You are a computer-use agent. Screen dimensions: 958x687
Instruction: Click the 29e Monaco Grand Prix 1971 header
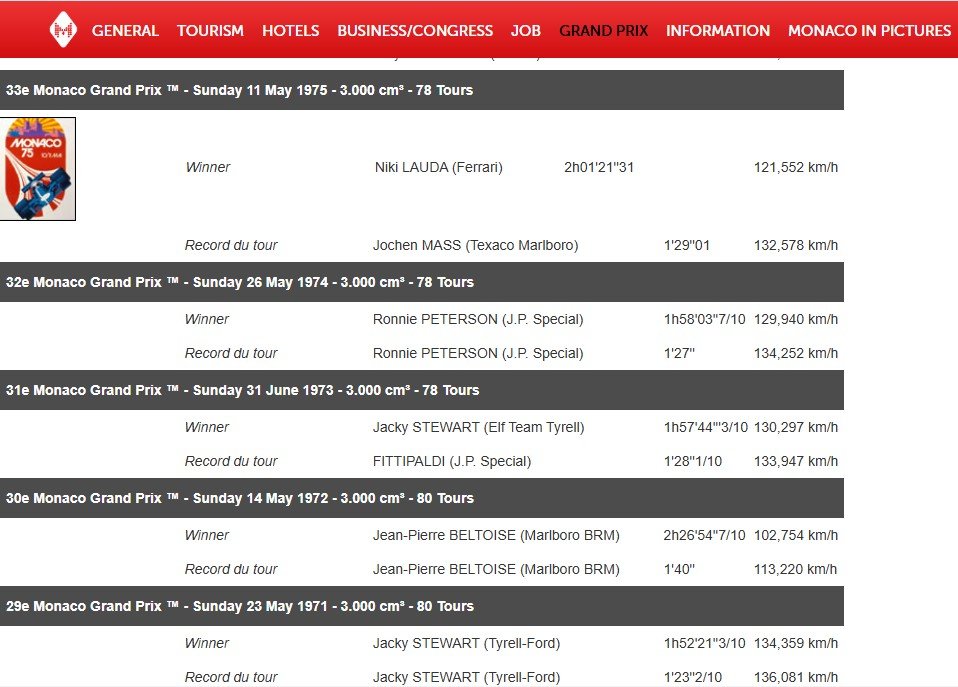(422, 606)
